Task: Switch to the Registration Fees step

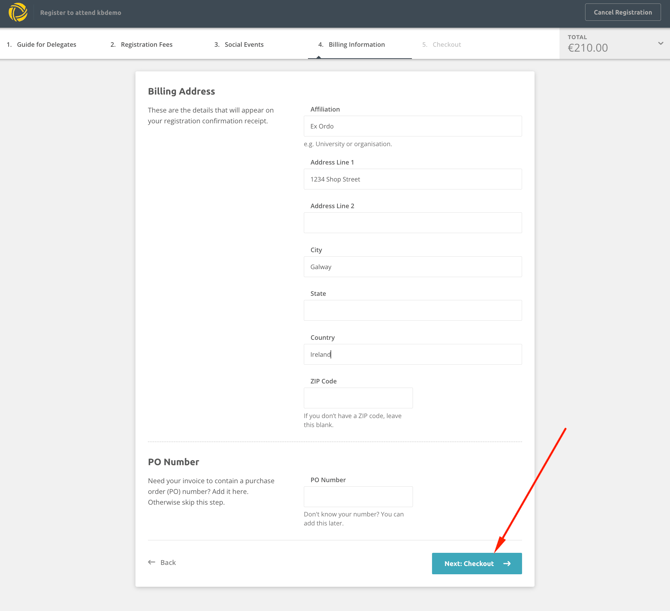Action: click(x=142, y=45)
